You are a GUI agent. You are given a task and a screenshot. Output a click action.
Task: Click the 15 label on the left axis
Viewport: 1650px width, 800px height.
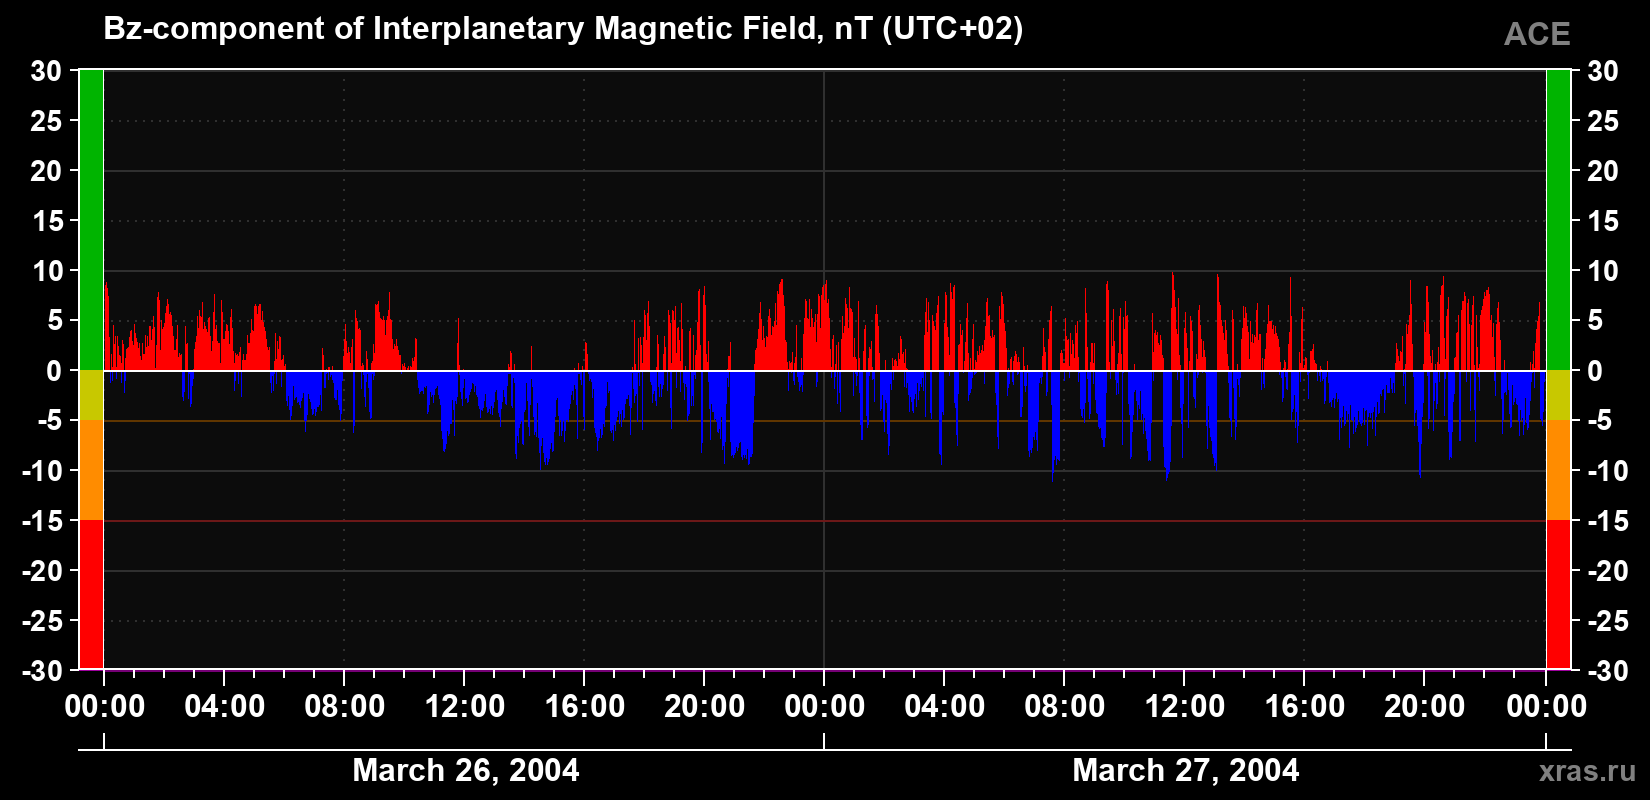click(x=46, y=221)
